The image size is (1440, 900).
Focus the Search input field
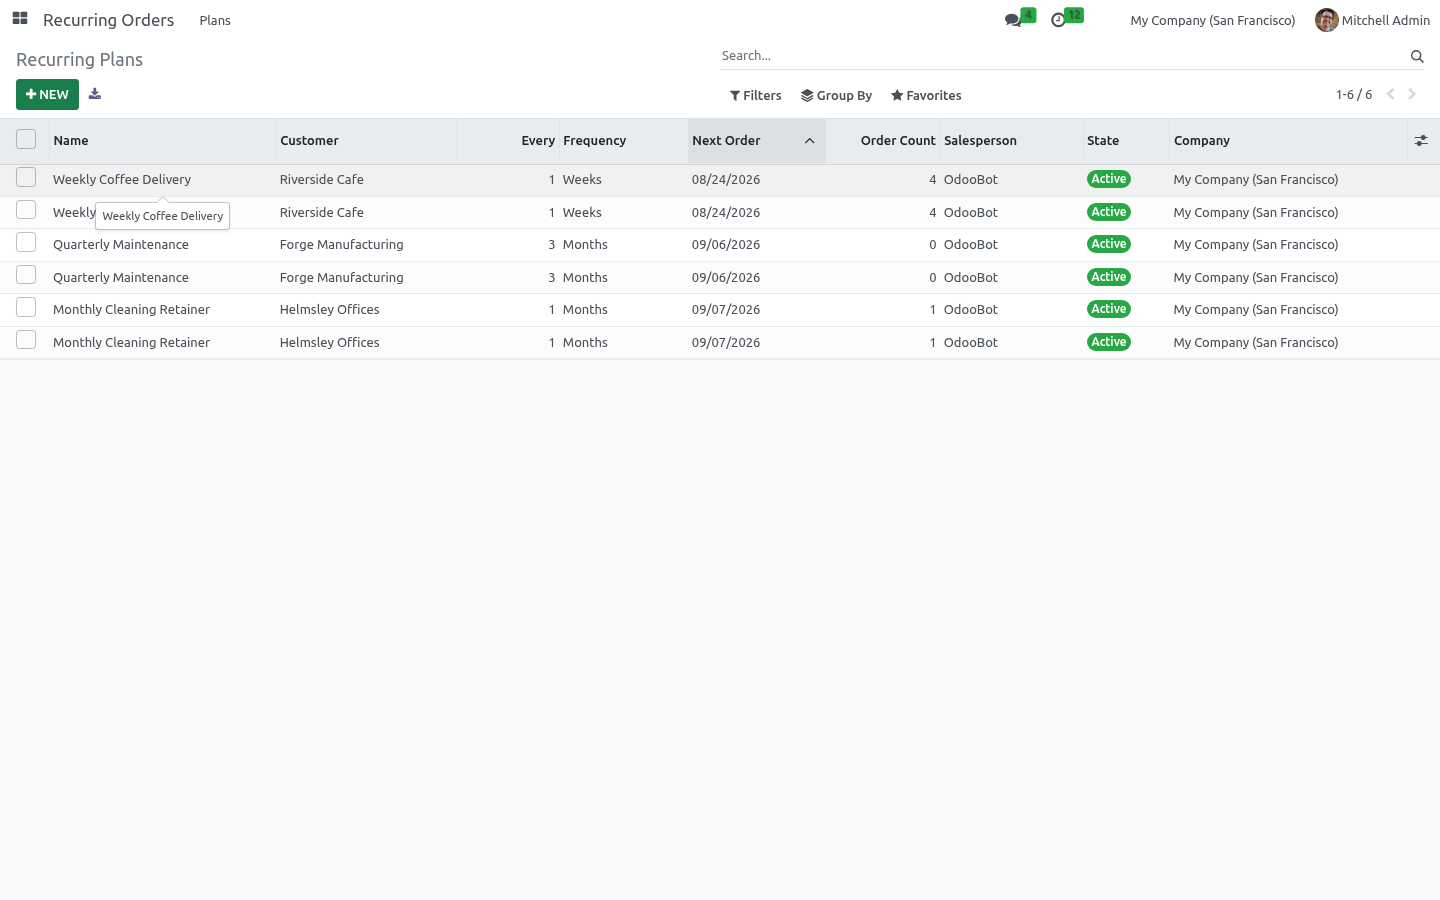(1063, 56)
